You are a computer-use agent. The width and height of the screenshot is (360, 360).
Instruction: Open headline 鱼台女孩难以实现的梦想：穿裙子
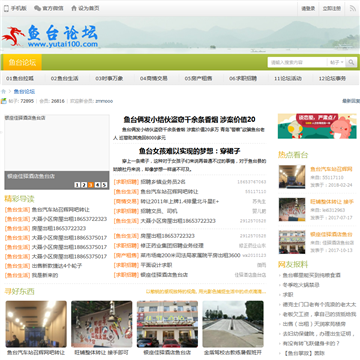(x=189, y=151)
